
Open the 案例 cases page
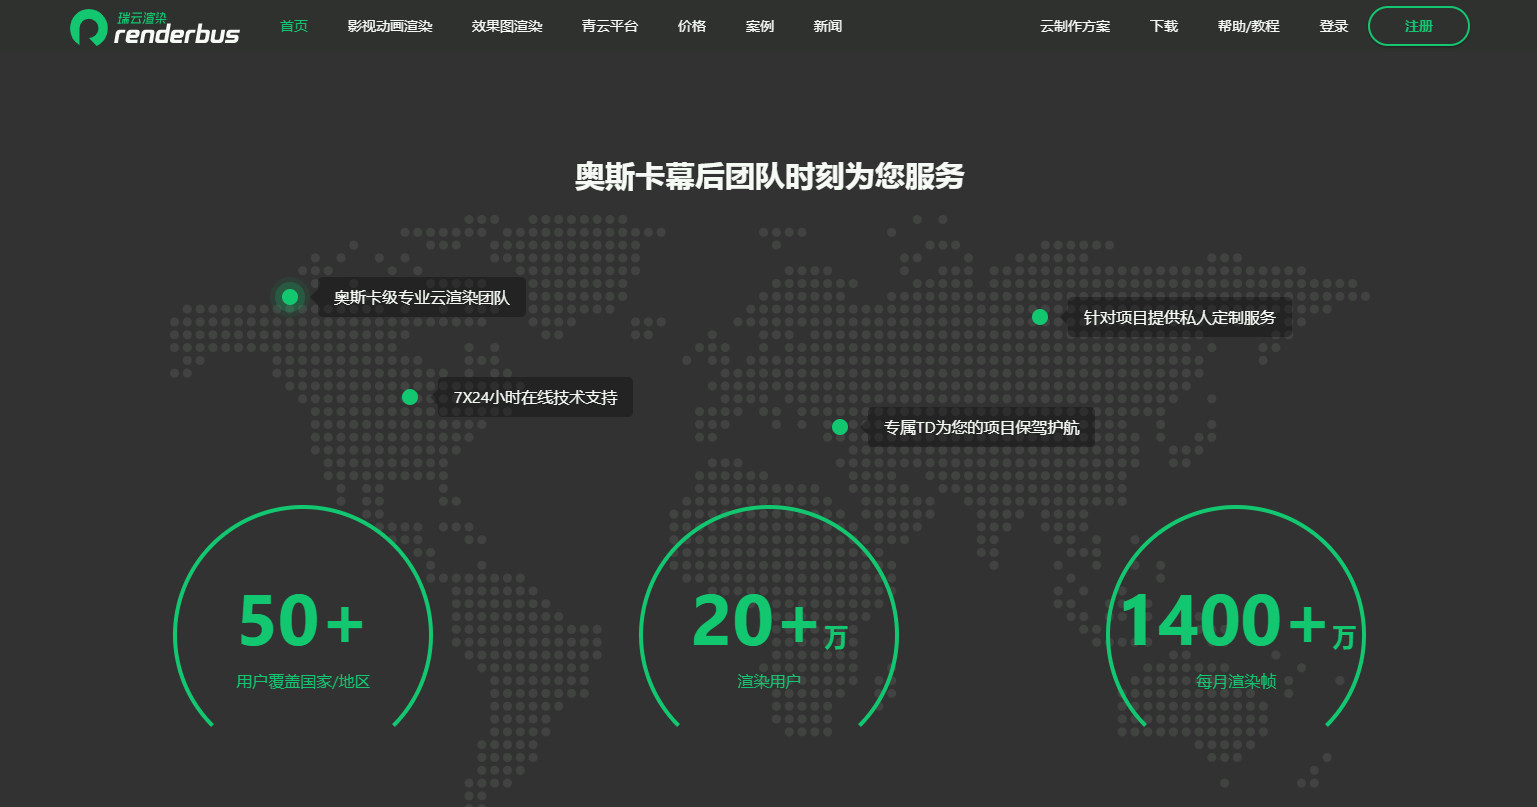[x=760, y=26]
